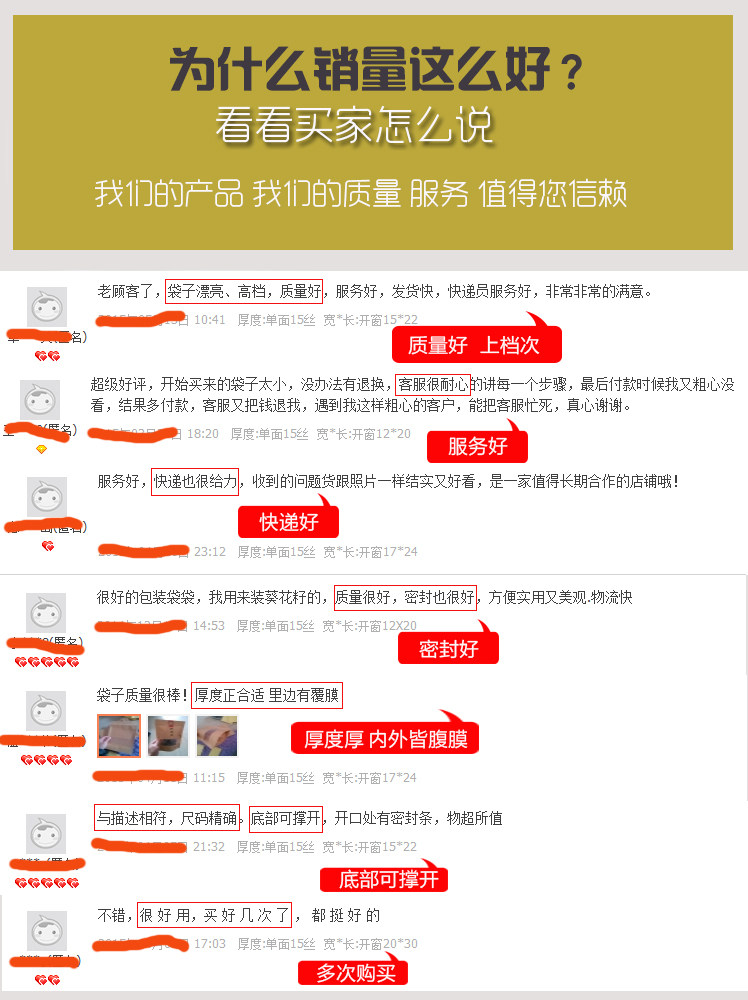Click the 多次购买 red label

coord(353,973)
